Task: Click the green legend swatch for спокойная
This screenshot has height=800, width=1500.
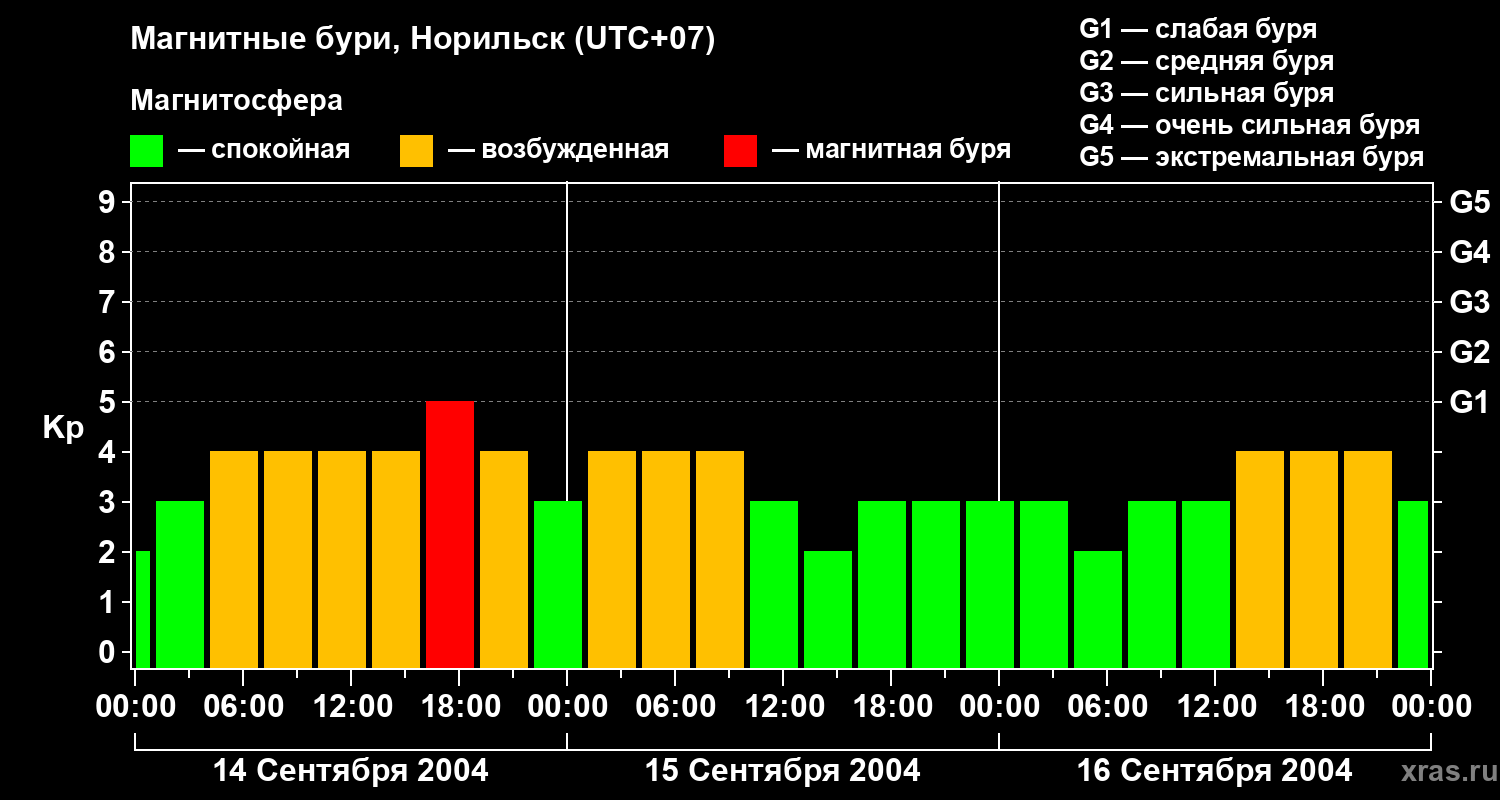Action: click(146, 151)
